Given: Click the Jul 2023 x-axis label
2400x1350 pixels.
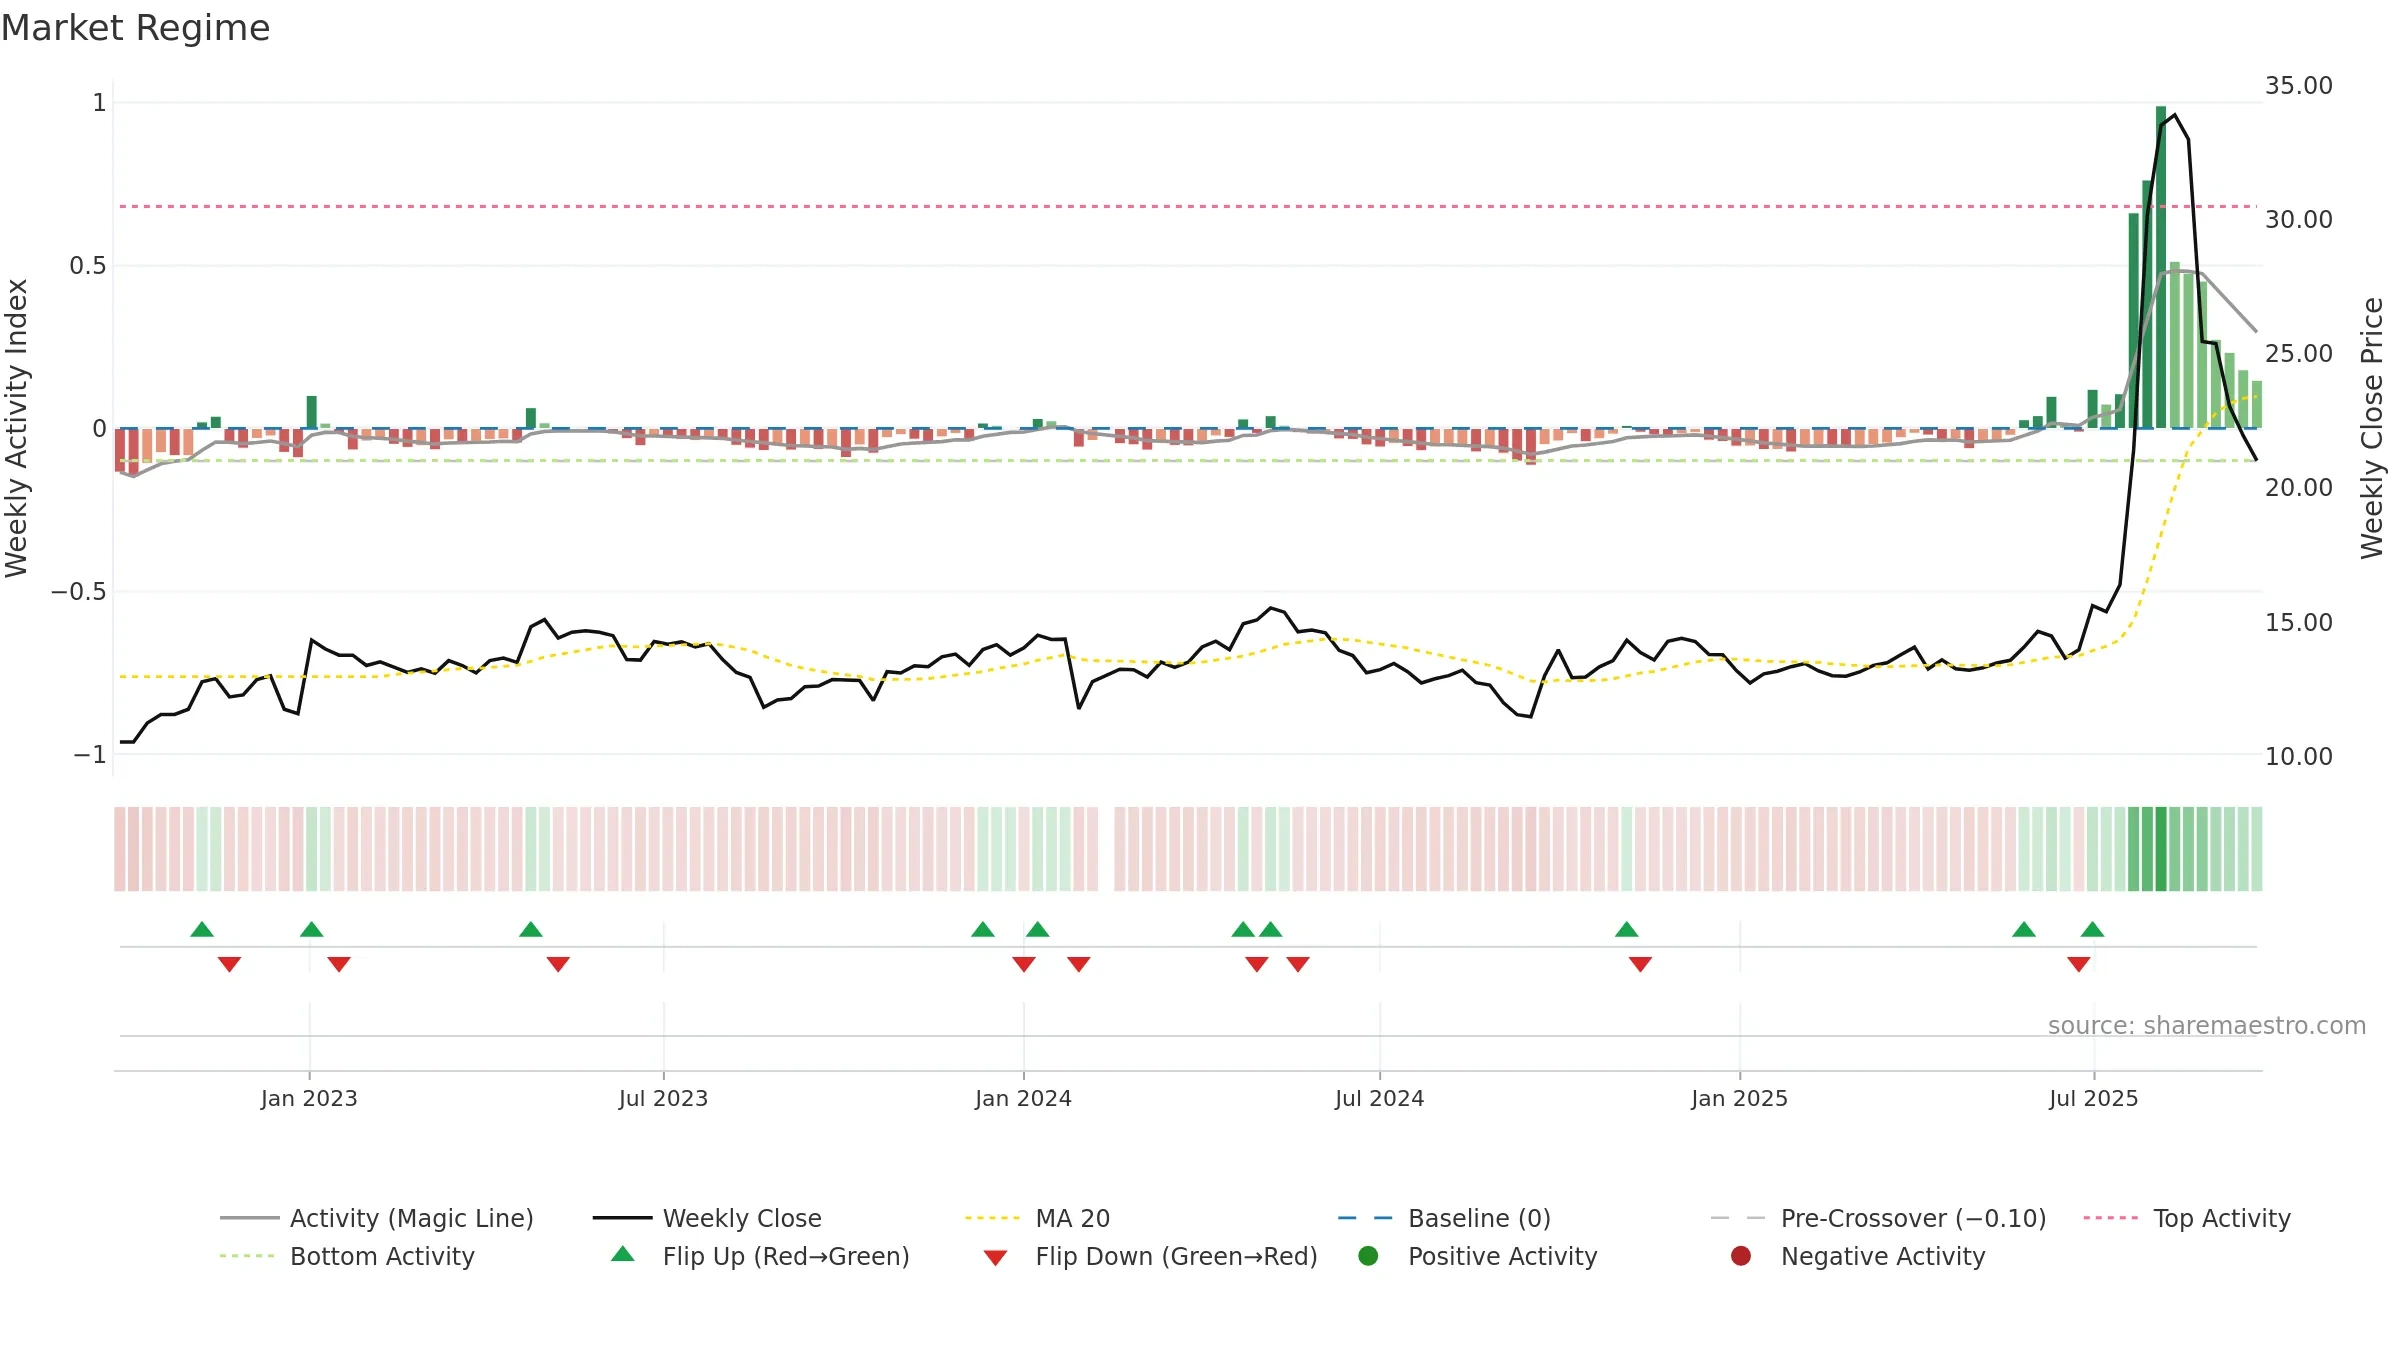Looking at the screenshot, I should tap(663, 1098).
